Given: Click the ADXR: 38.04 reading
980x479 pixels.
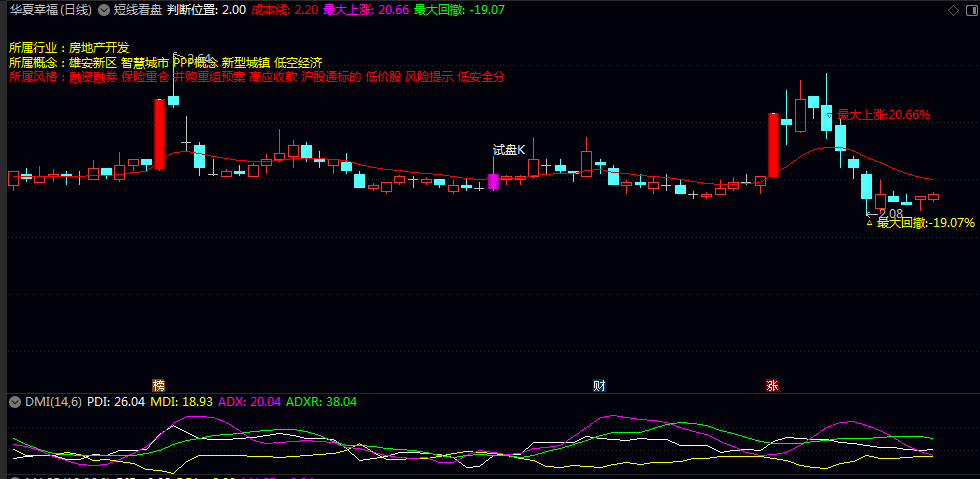Looking at the screenshot, I should coord(321,402).
